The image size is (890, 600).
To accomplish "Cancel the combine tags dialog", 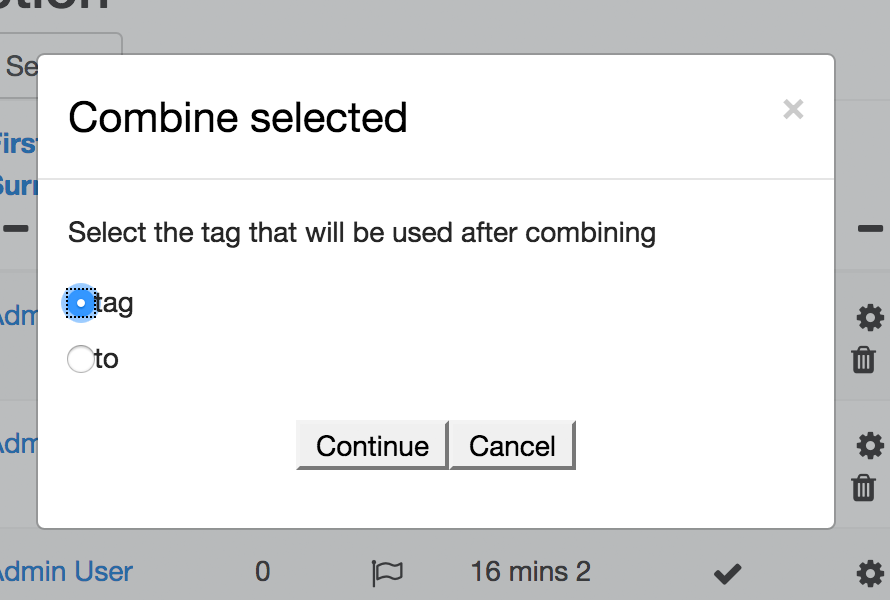I will pyautogui.click(x=513, y=446).
